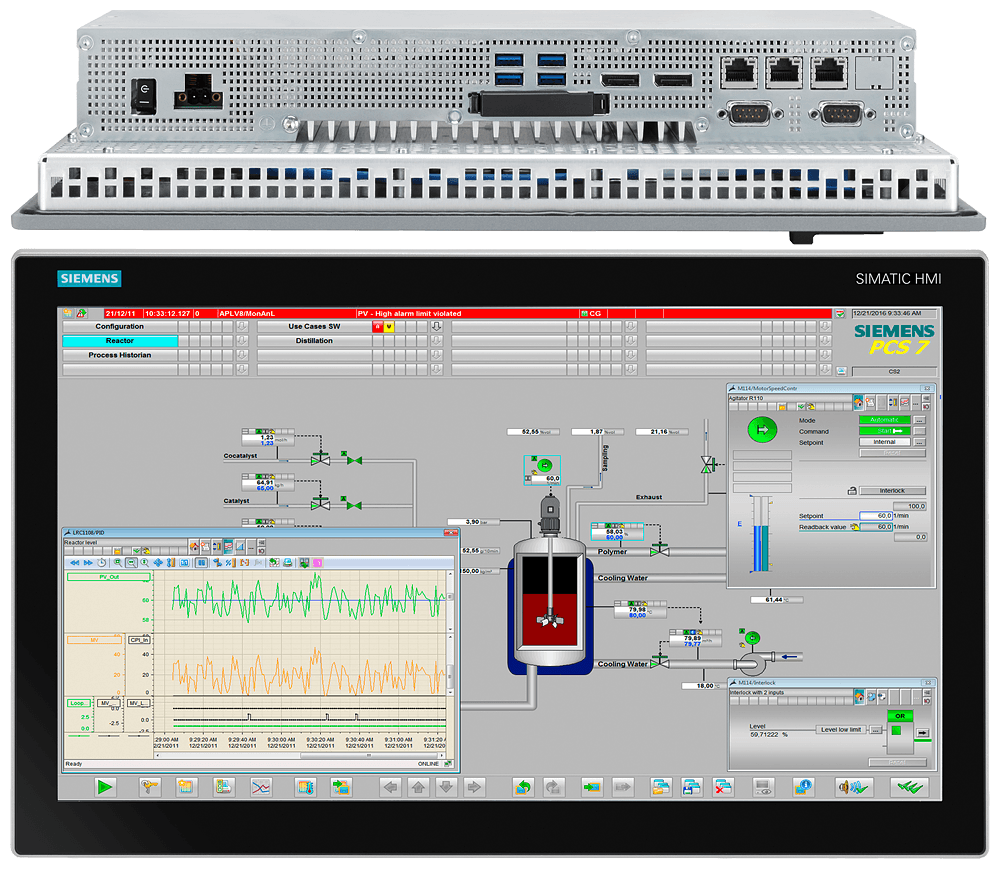Toggle the Start command on Agitator R110
Image resolution: width=1000 pixels, height=869 pixels.
(x=884, y=430)
